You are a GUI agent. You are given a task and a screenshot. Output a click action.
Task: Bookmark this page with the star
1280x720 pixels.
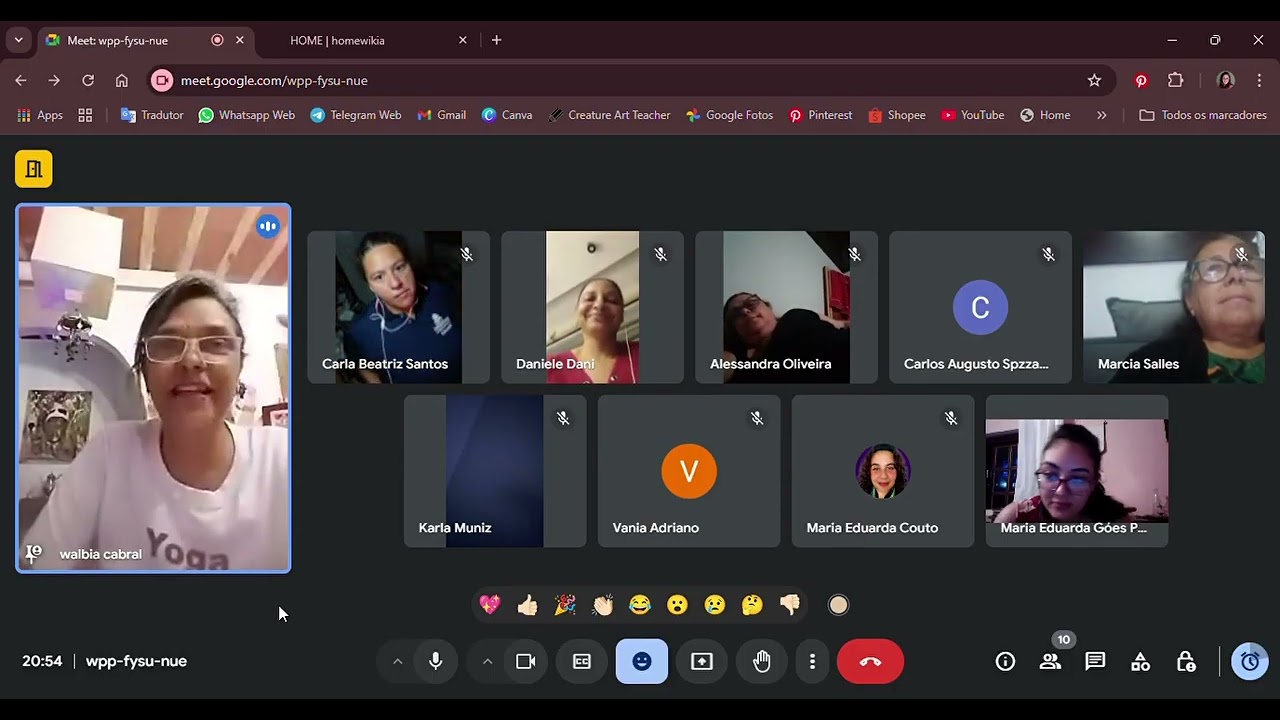pos(1094,80)
